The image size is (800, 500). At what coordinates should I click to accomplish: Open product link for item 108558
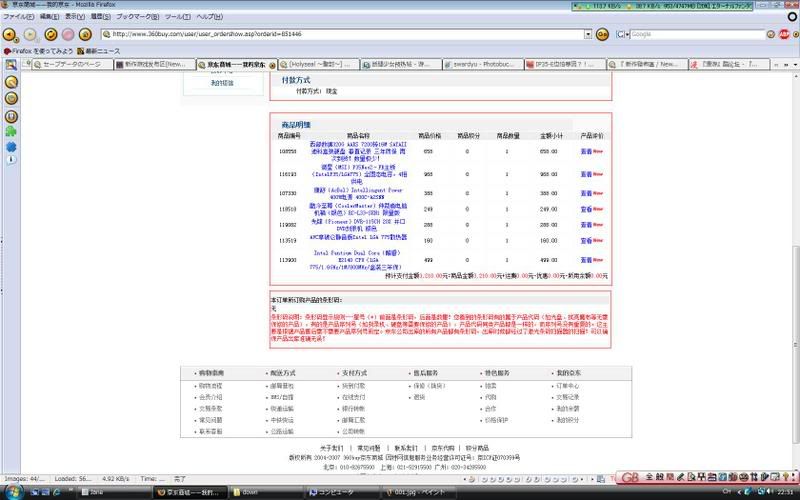358,152
